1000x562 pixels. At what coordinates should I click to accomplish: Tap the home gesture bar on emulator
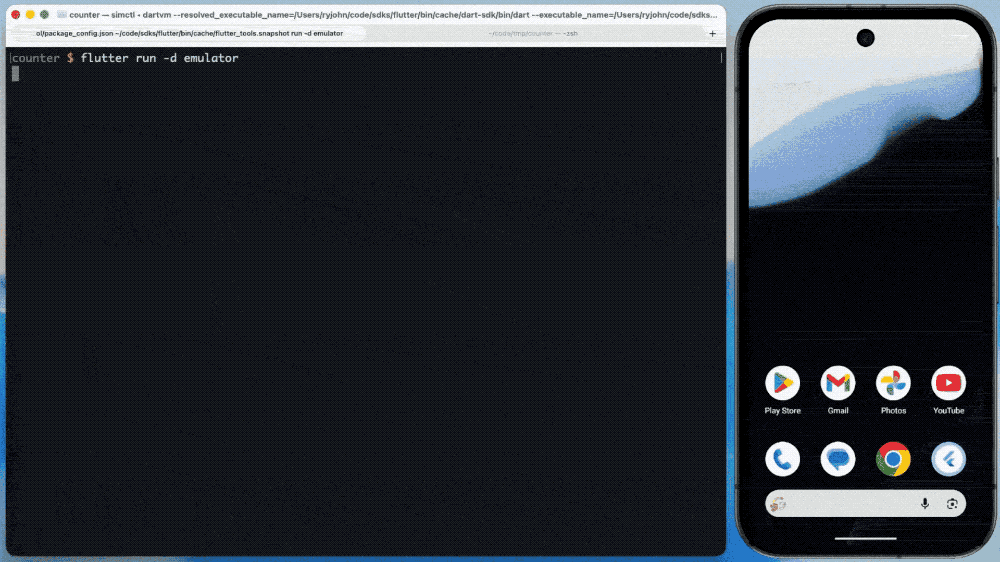click(x=865, y=538)
